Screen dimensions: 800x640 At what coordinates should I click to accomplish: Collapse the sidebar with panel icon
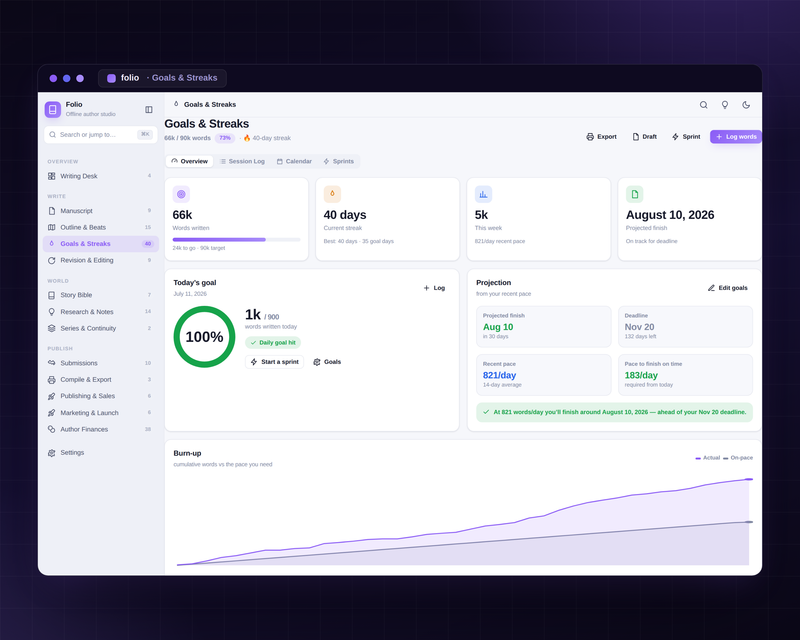pos(148,109)
